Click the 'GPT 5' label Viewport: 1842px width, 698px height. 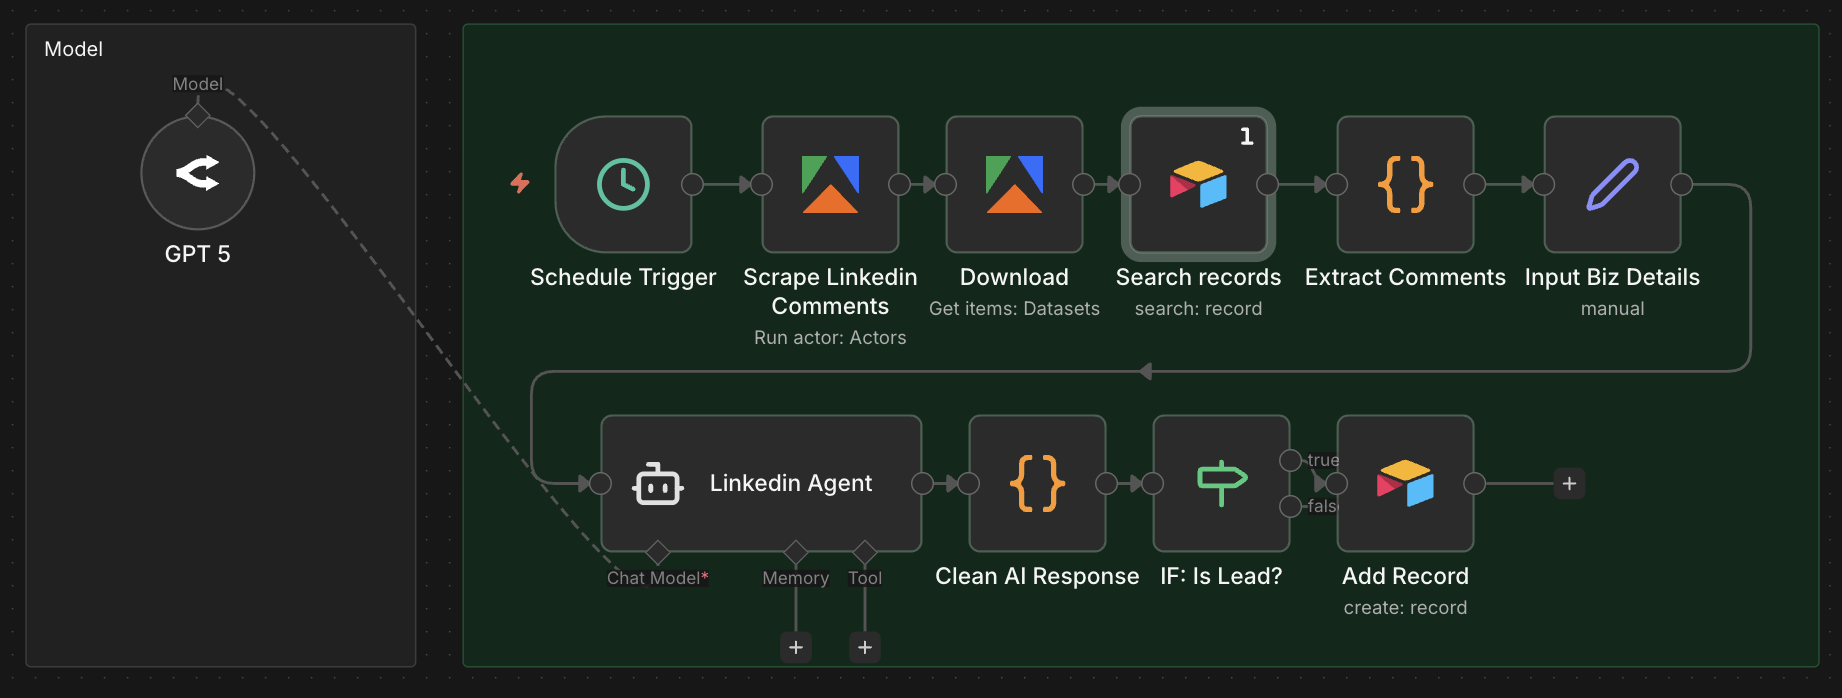pos(198,254)
